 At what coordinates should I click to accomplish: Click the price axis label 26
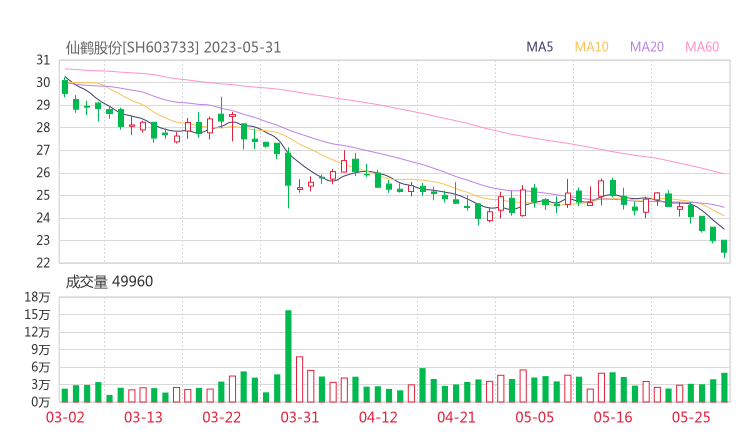43,172
